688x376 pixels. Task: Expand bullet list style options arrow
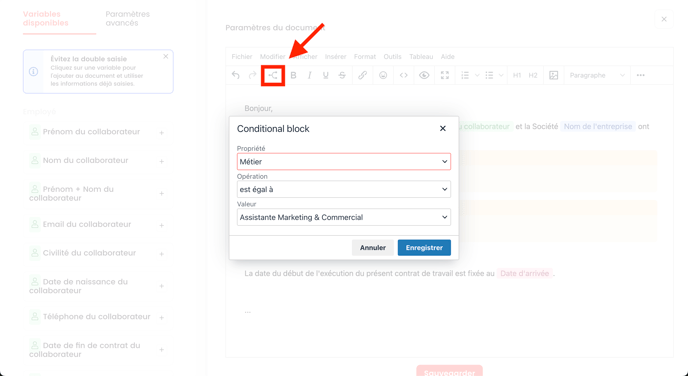pyautogui.click(x=501, y=75)
